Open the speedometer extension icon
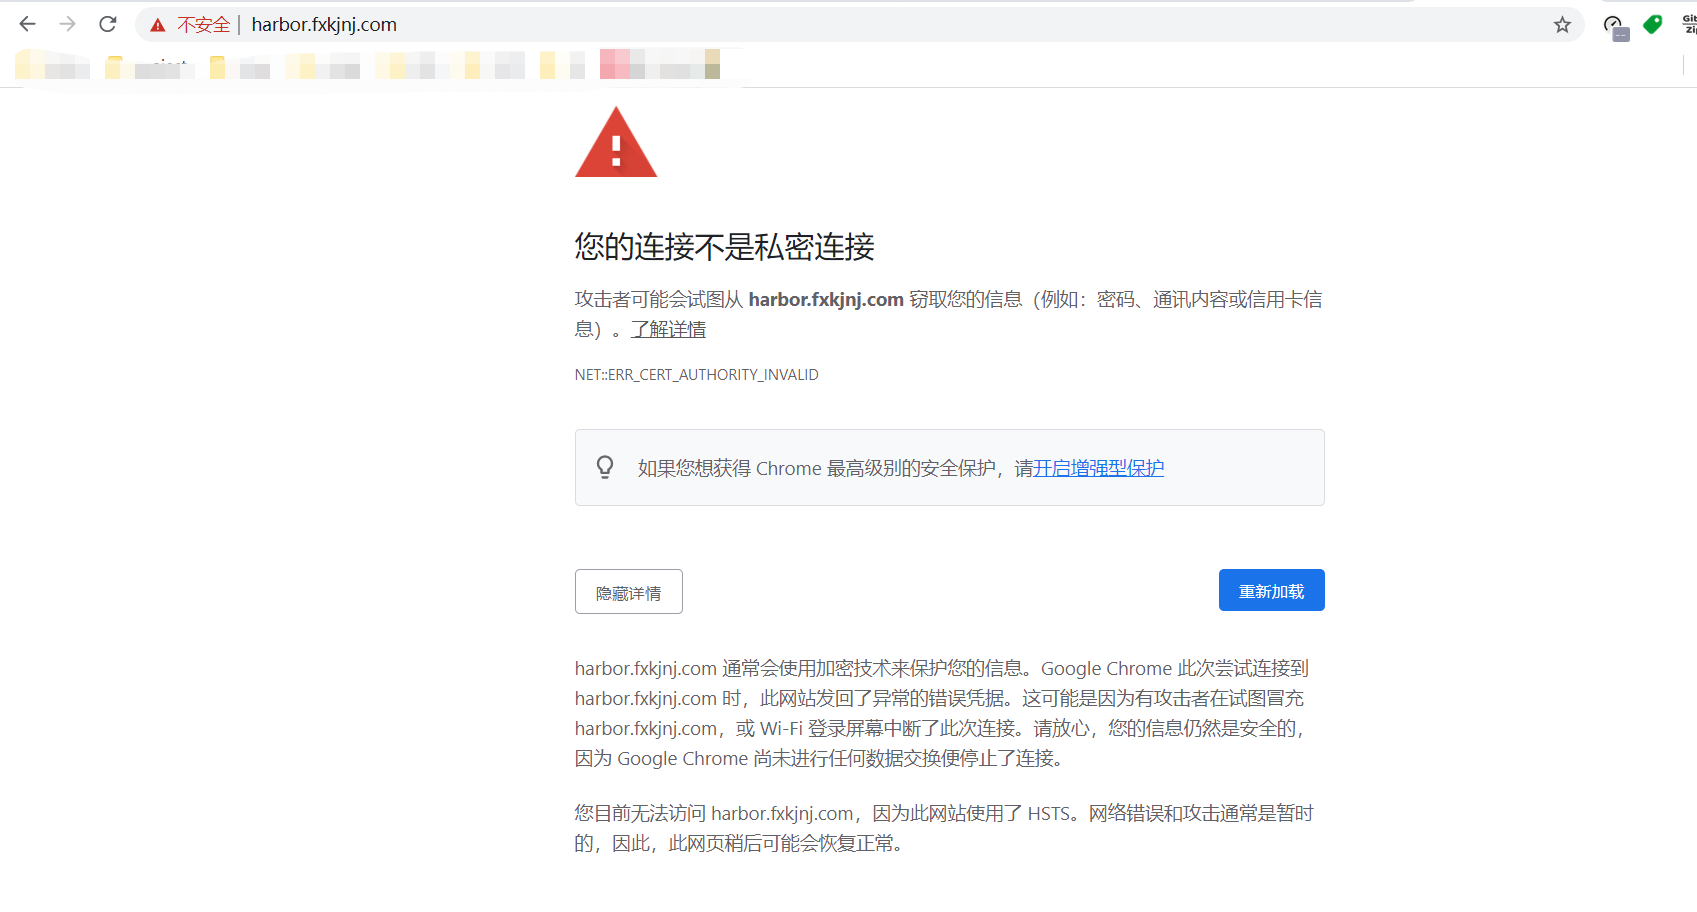The image size is (1697, 912). (x=1614, y=26)
